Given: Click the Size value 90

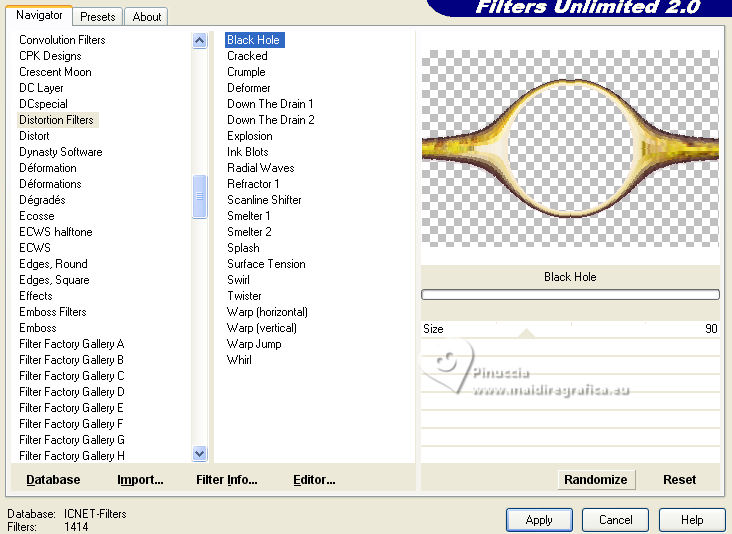Looking at the screenshot, I should coord(711,329).
